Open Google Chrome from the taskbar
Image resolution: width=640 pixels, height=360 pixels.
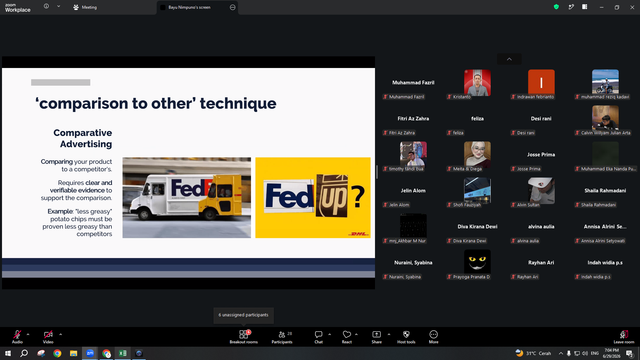57,353
